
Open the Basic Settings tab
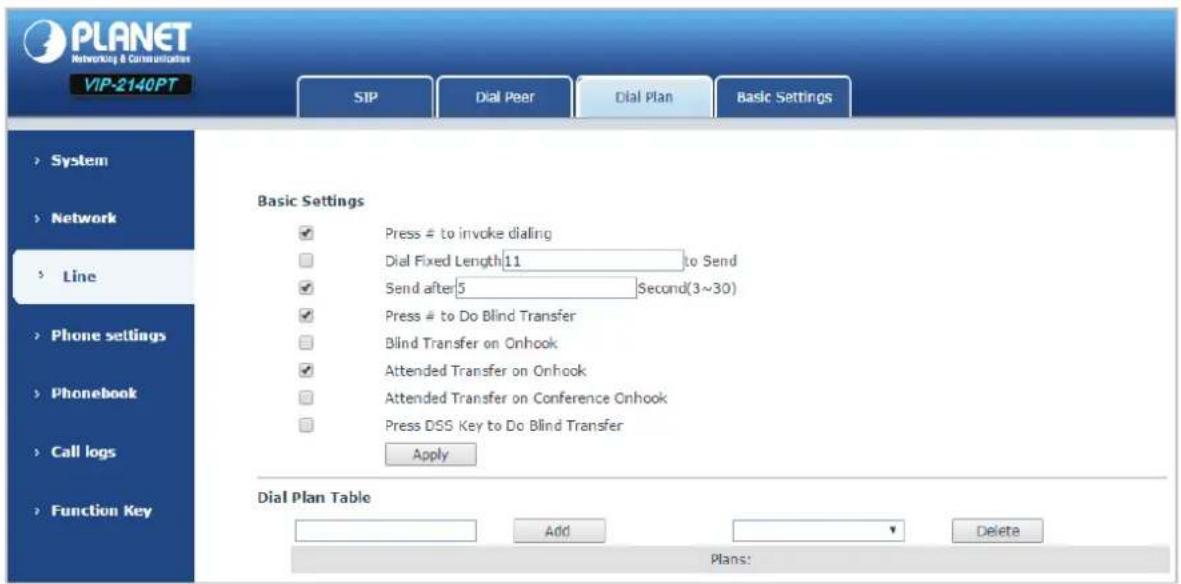[783, 97]
